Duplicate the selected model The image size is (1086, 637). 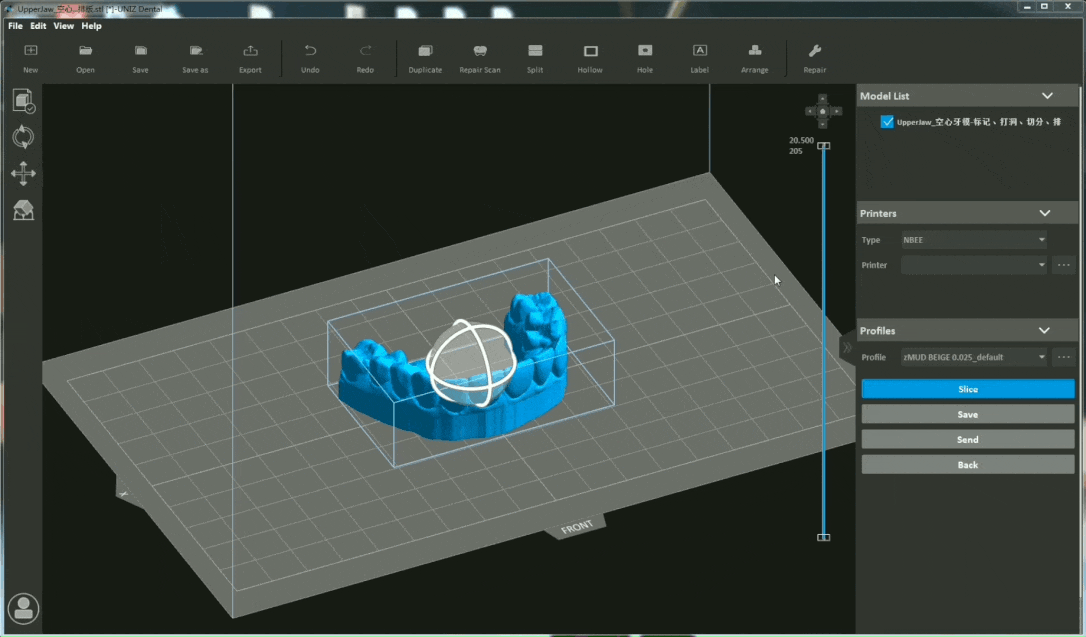[425, 52]
